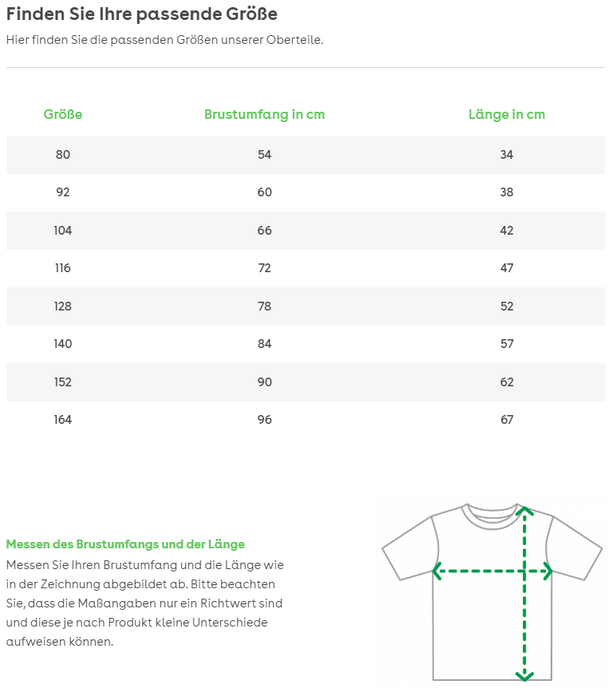612x700 pixels.
Task: Select size 128 in the size chart
Action: tap(63, 306)
